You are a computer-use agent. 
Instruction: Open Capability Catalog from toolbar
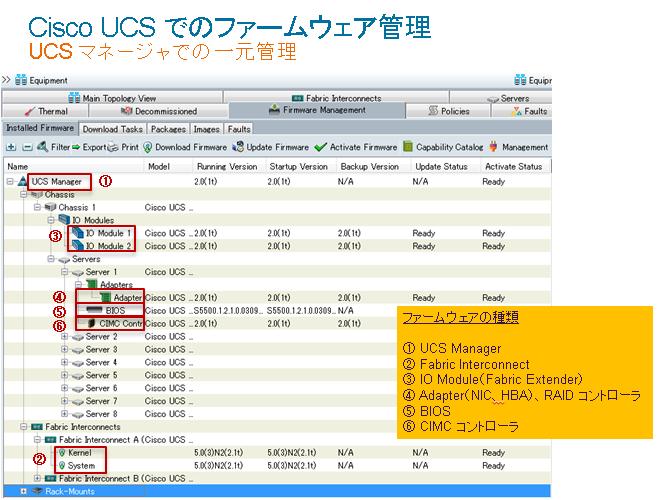pyautogui.click(x=407, y=147)
